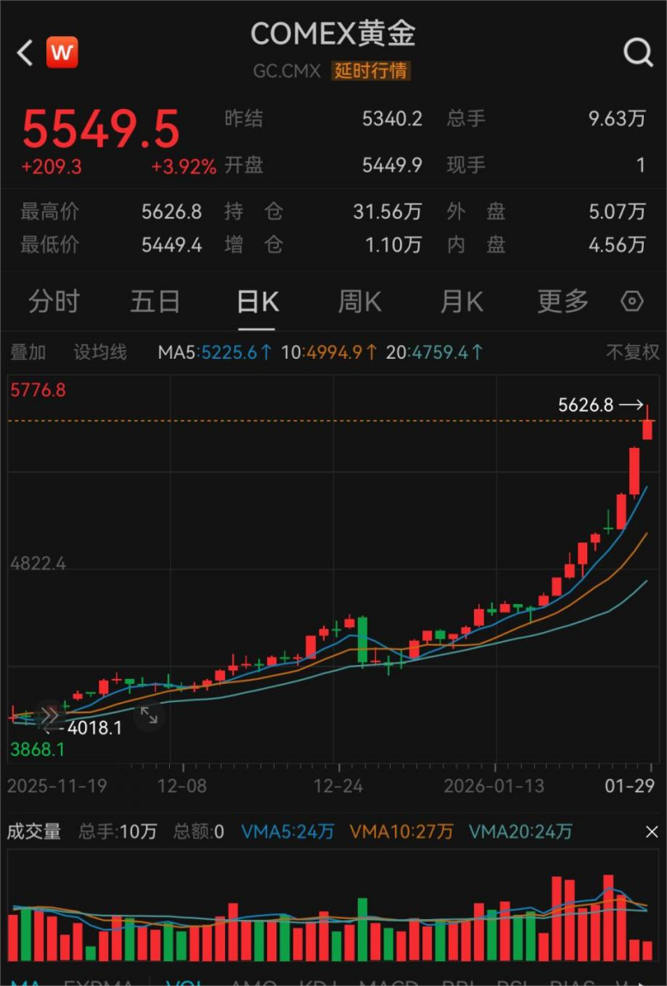Expand chart to fullscreen view

(148, 715)
